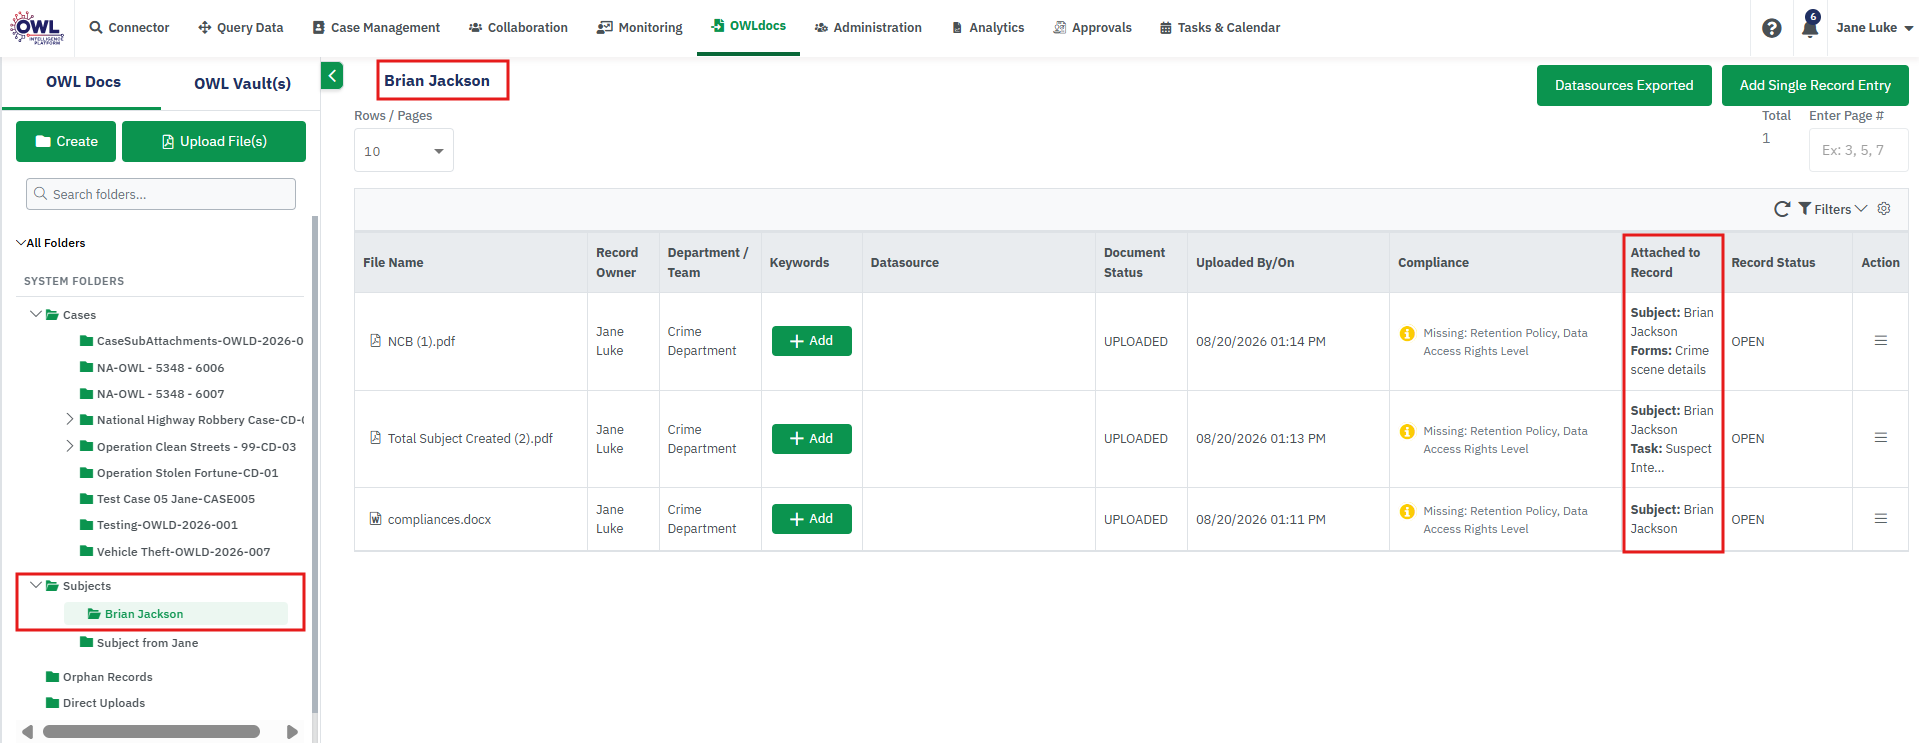Click the PDF icon beside NCB (1).pdf
Screen dimensions: 1919x743
click(x=376, y=341)
